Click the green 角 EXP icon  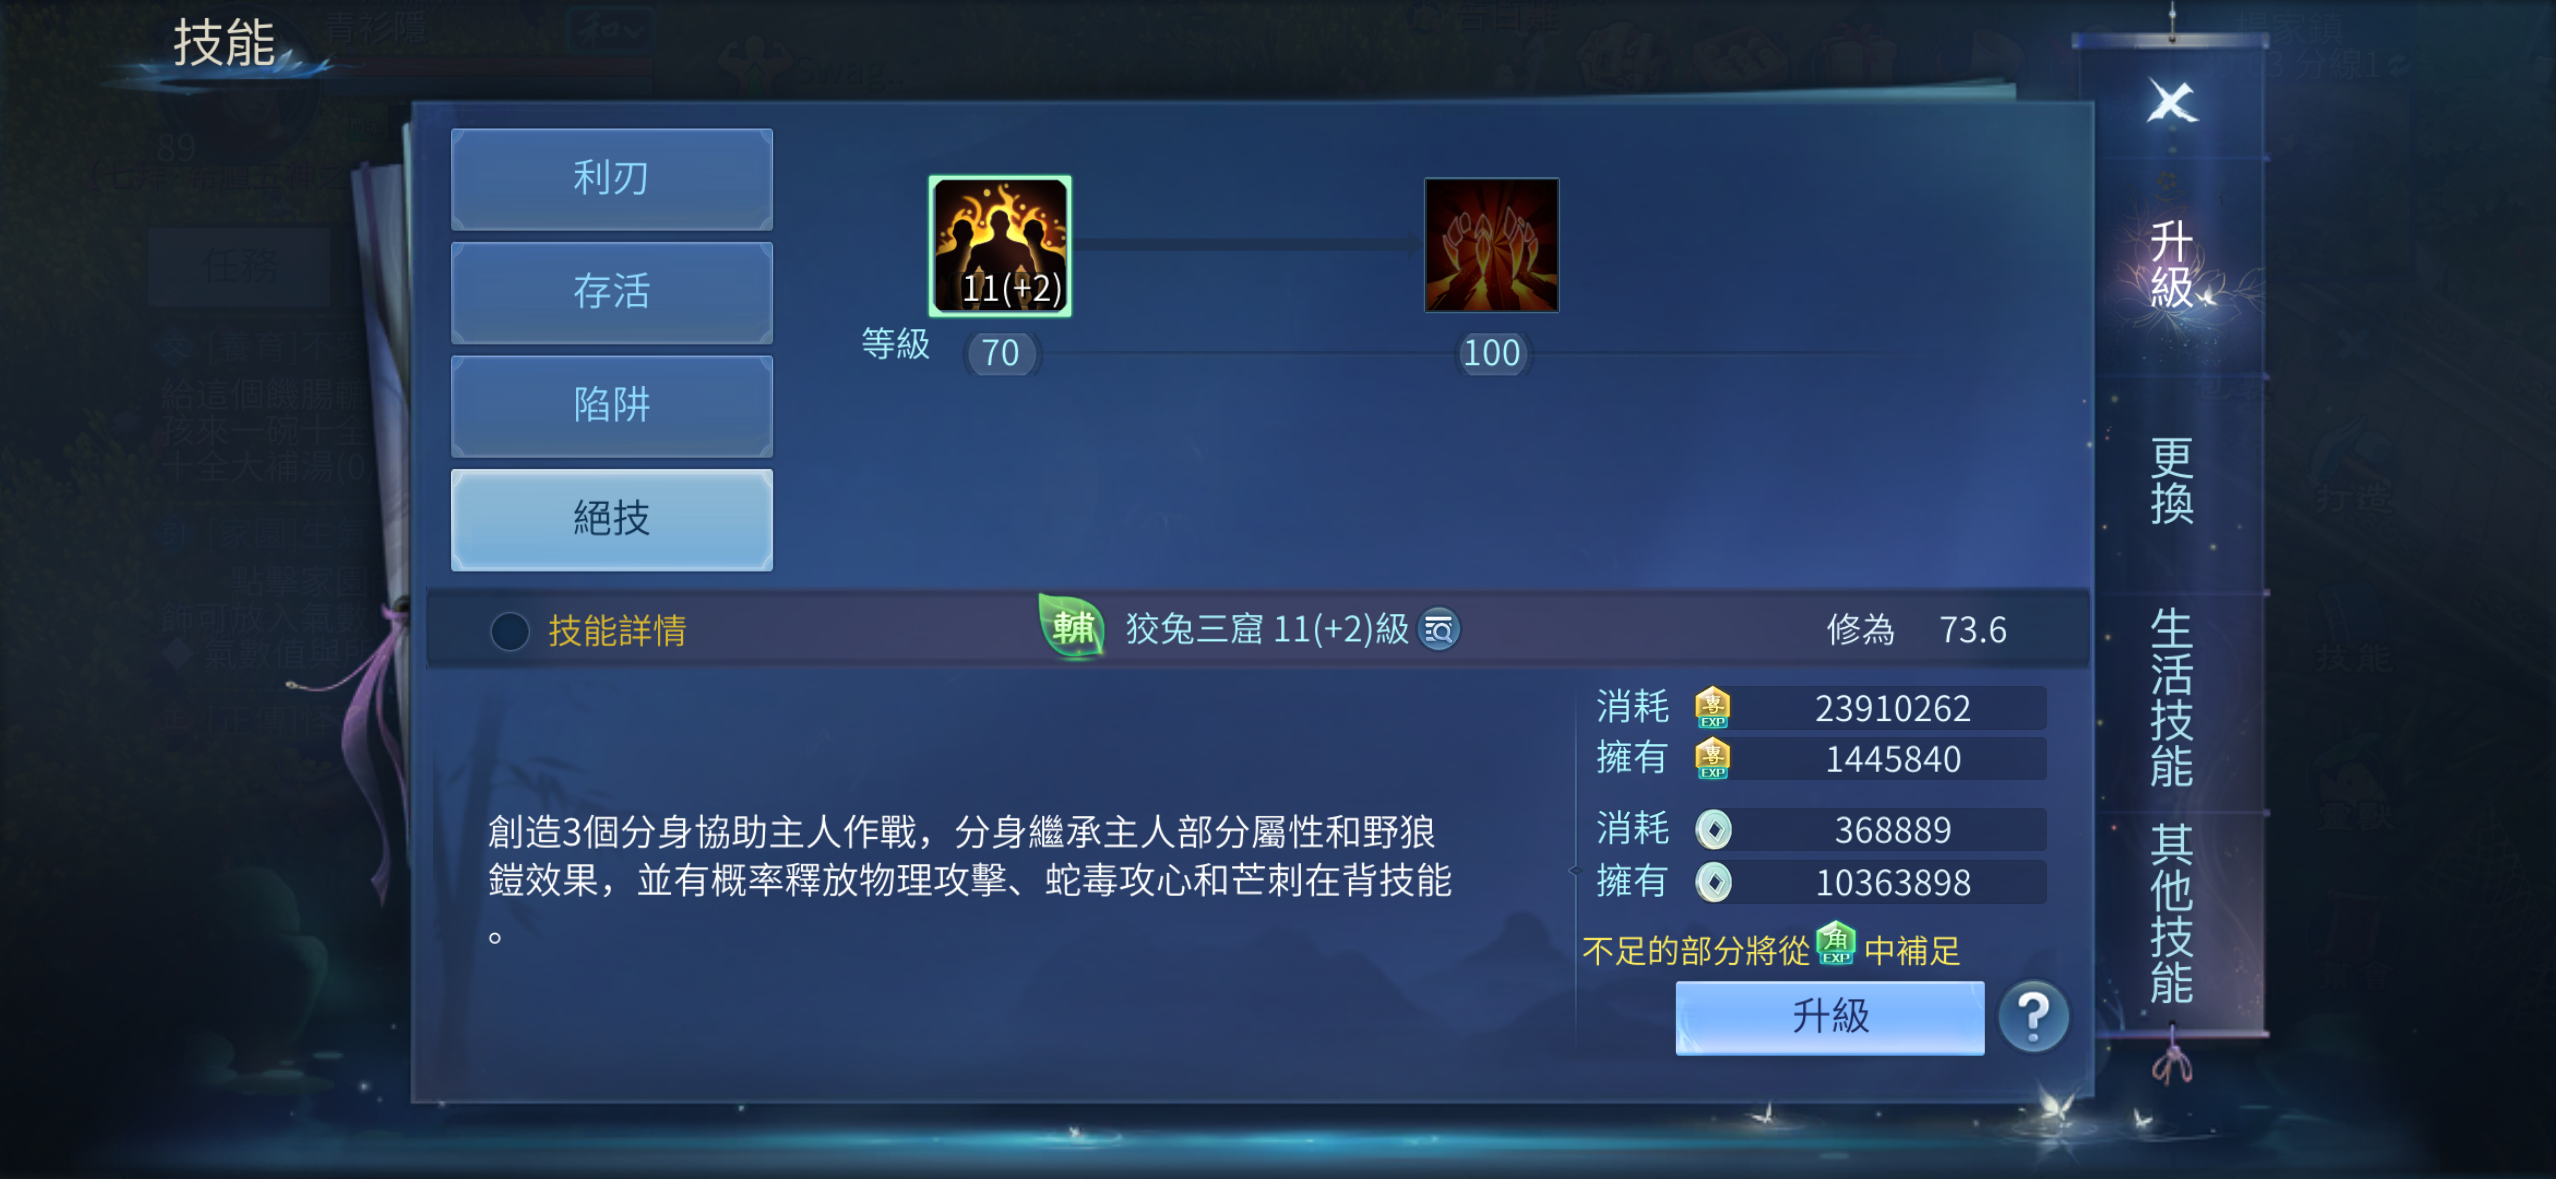[1835, 944]
